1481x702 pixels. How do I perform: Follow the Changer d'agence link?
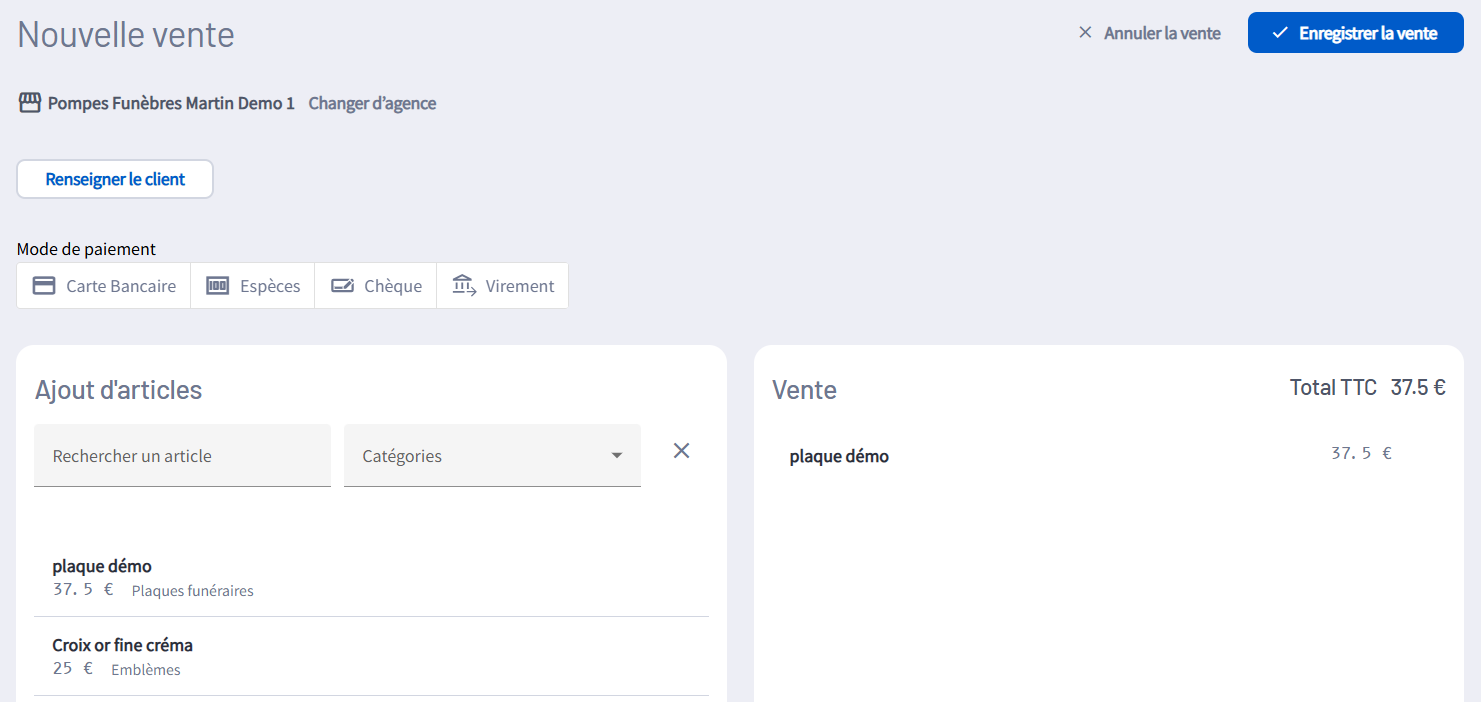click(x=372, y=103)
